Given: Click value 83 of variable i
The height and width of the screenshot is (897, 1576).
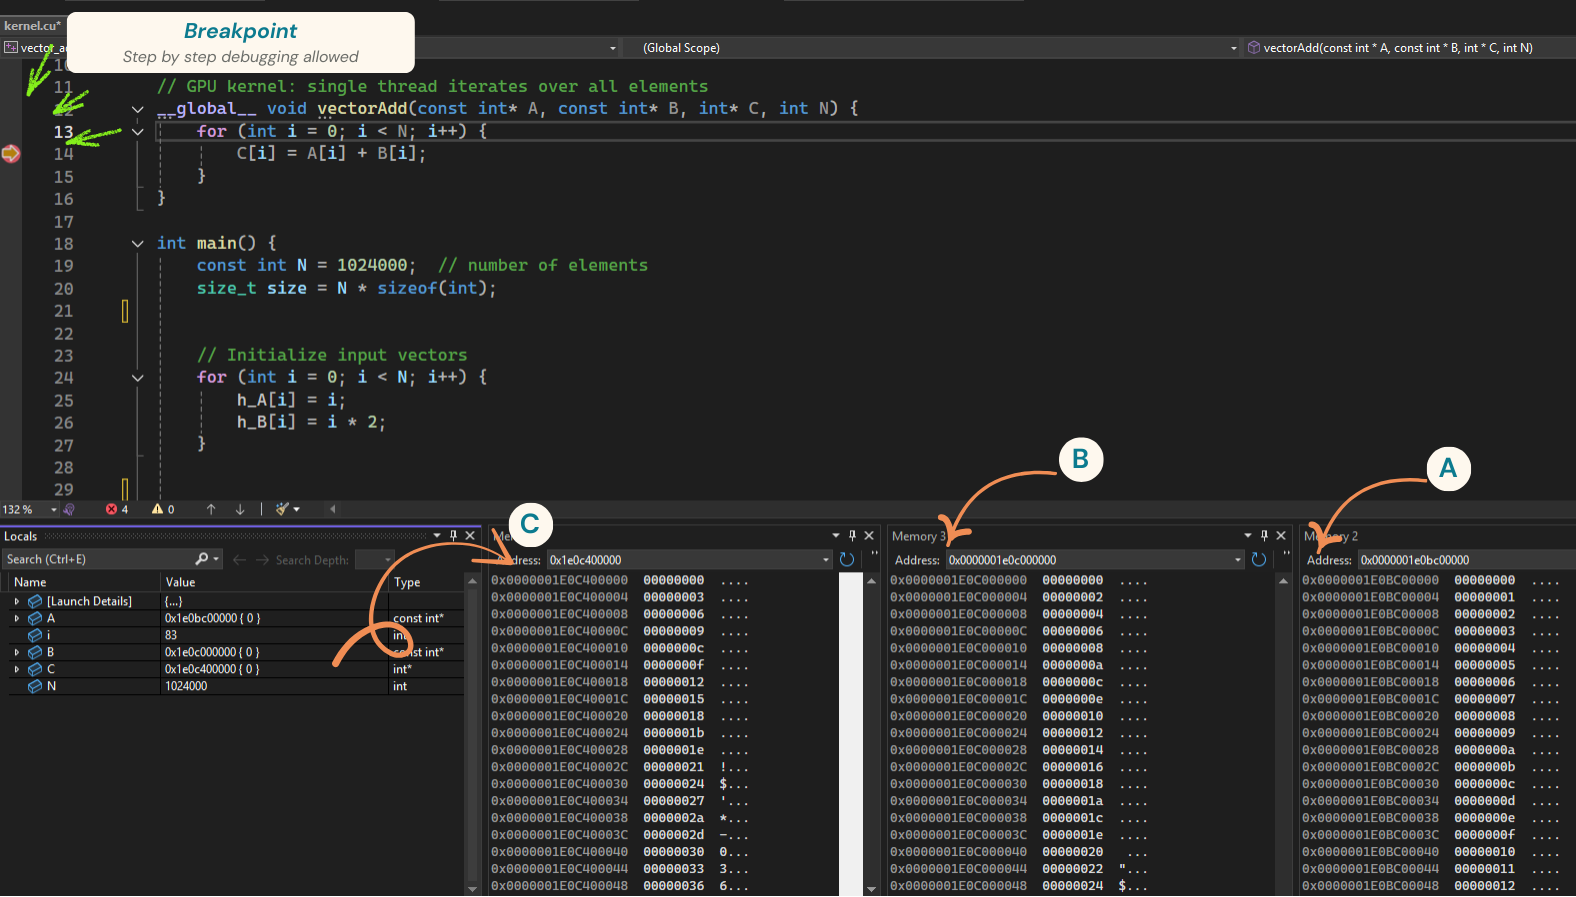Looking at the screenshot, I should point(171,635).
